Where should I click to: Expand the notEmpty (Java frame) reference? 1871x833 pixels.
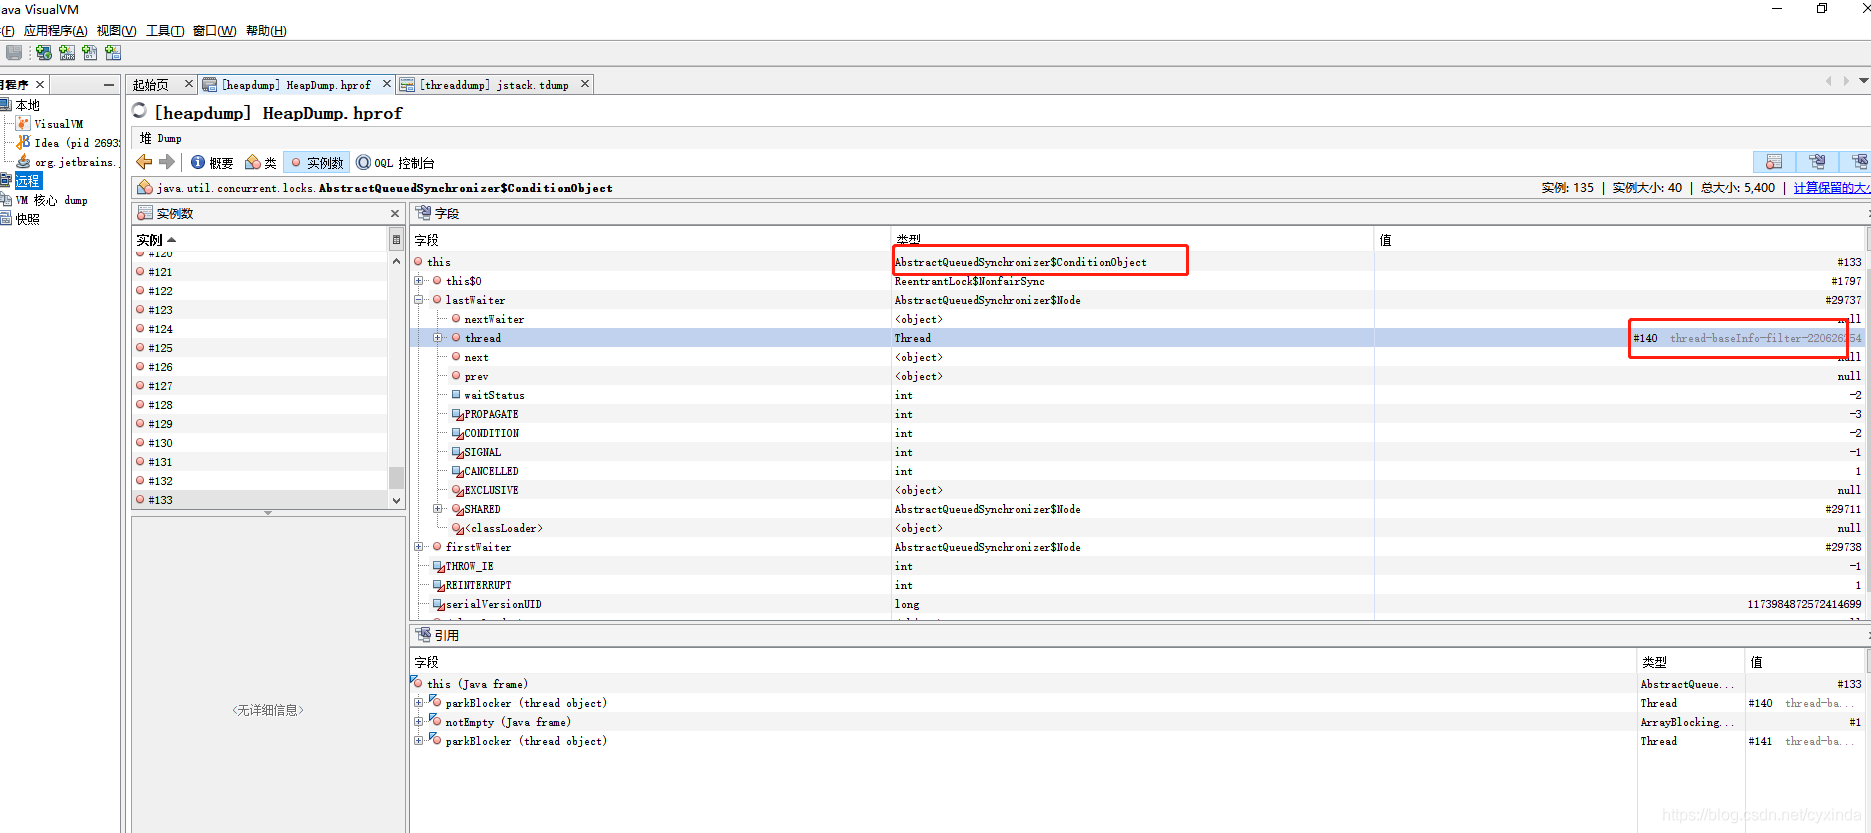(x=419, y=722)
